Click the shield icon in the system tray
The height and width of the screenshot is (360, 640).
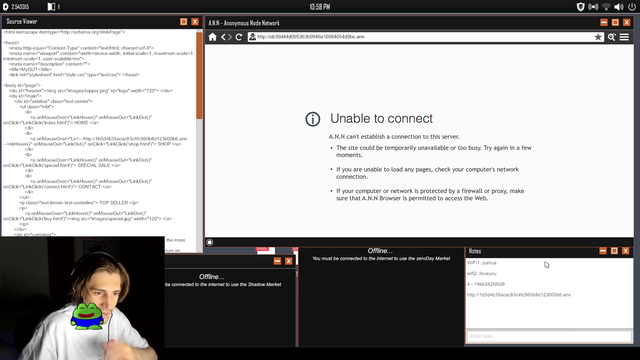coord(580,7)
